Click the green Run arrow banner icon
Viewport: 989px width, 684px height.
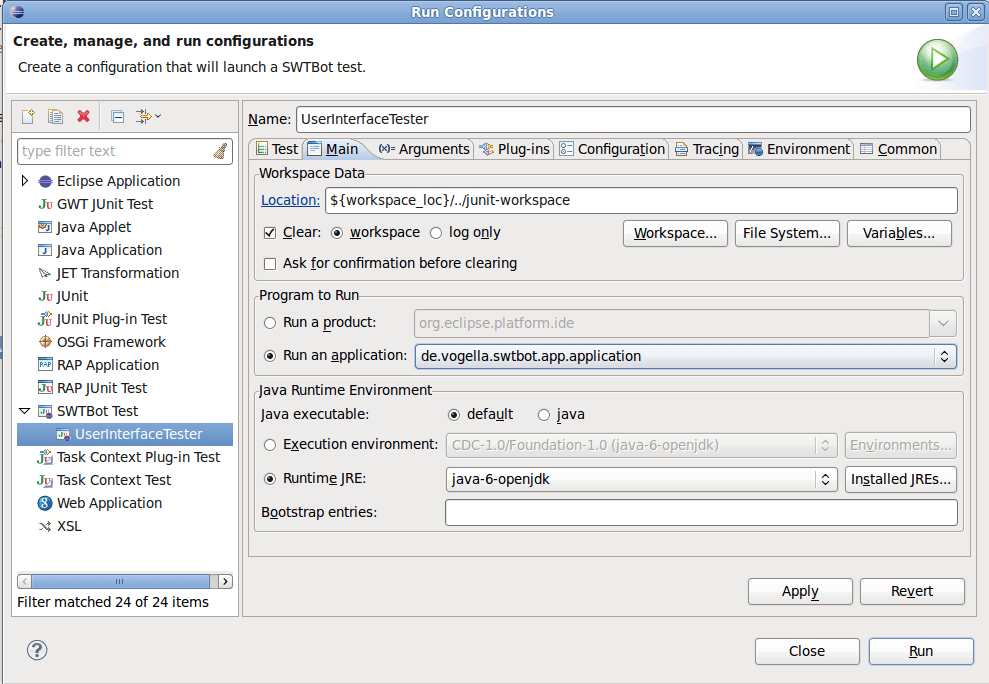click(937, 60)
